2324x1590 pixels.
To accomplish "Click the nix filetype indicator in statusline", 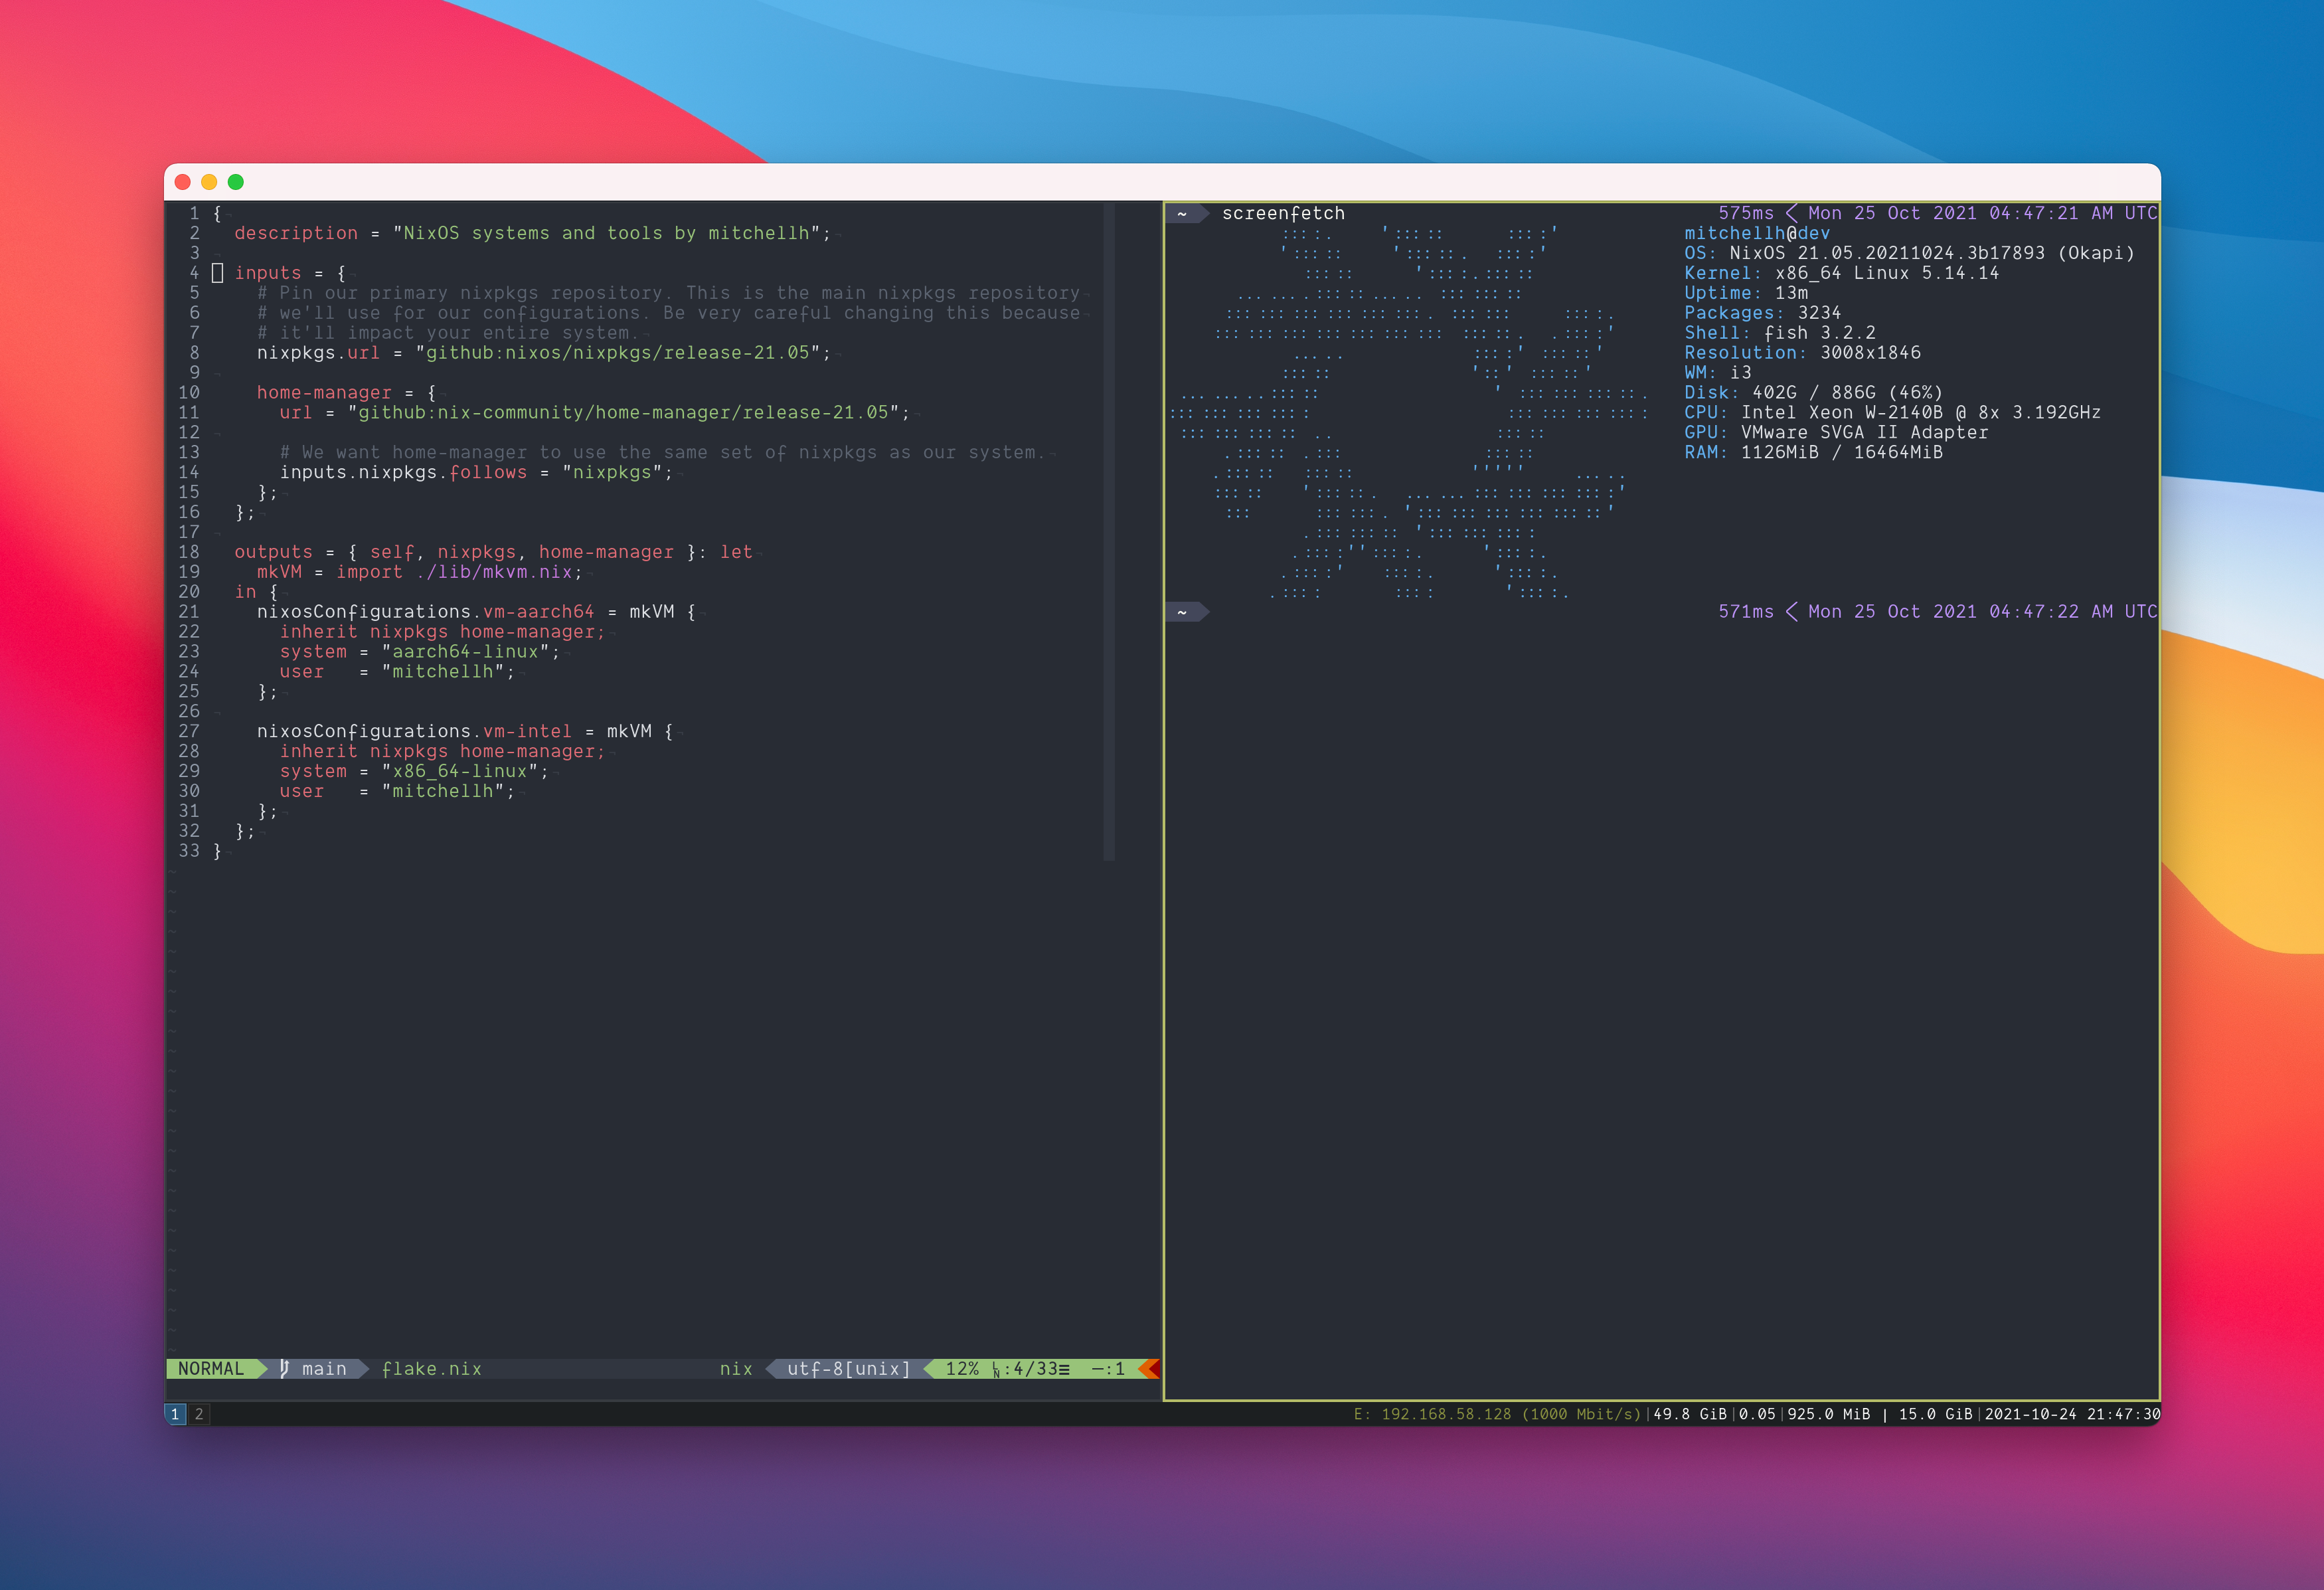I will click(736, 1369).
